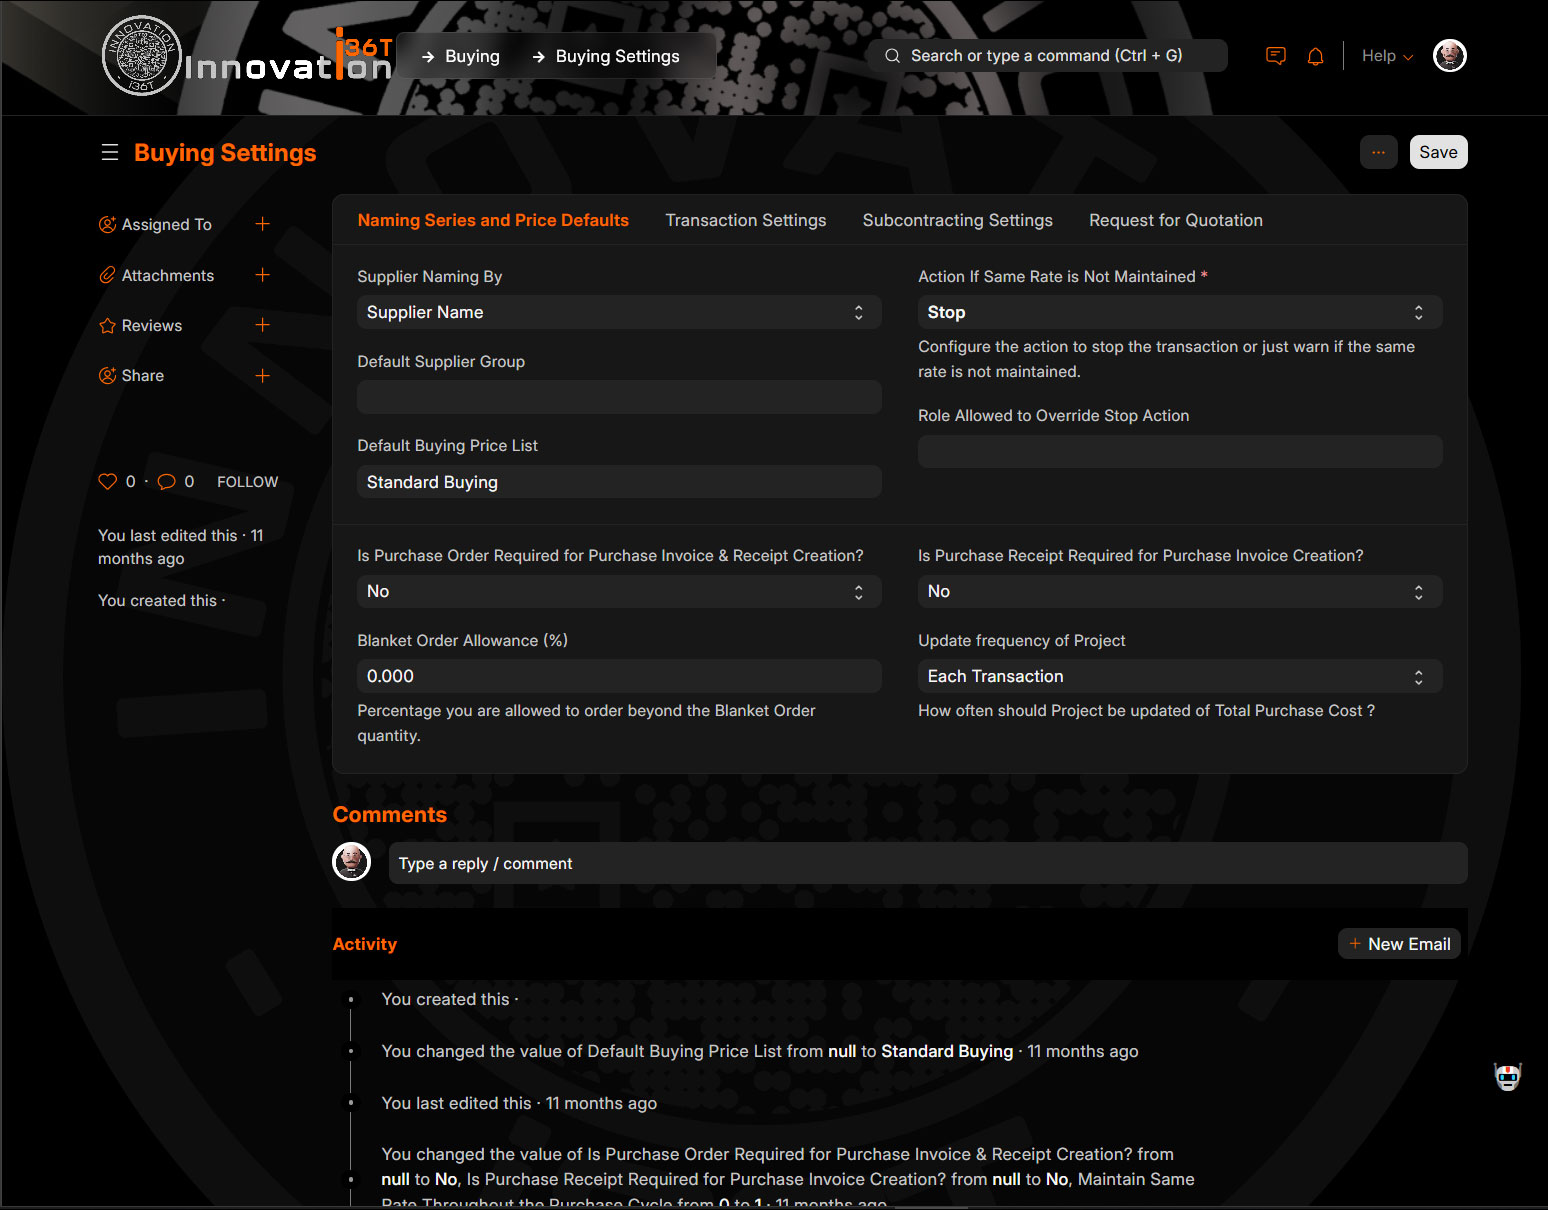Open the chatbot robot icon
This screenshot has width=1548, height=1210.
[1507, 1077]
